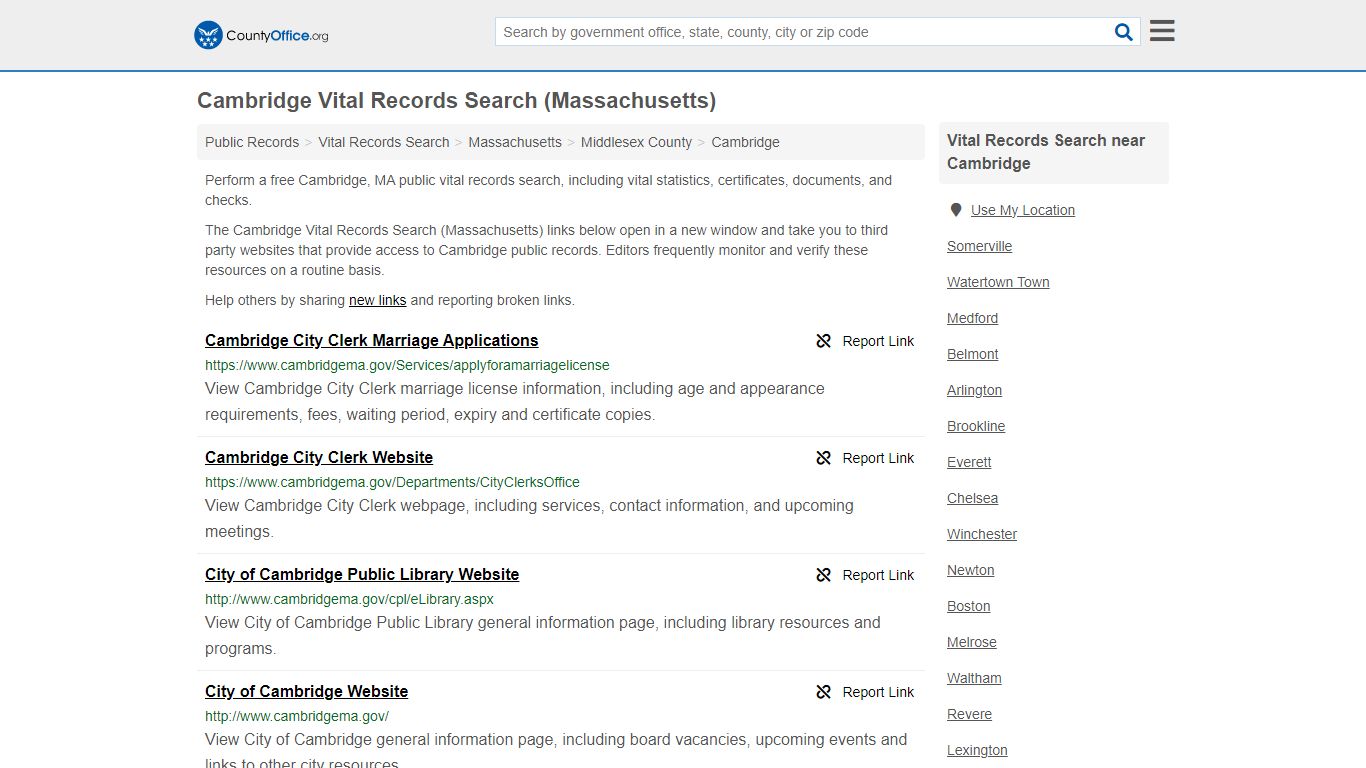Open Boston nearby link
Screen dimensions: 1366x768
(968, 606)
